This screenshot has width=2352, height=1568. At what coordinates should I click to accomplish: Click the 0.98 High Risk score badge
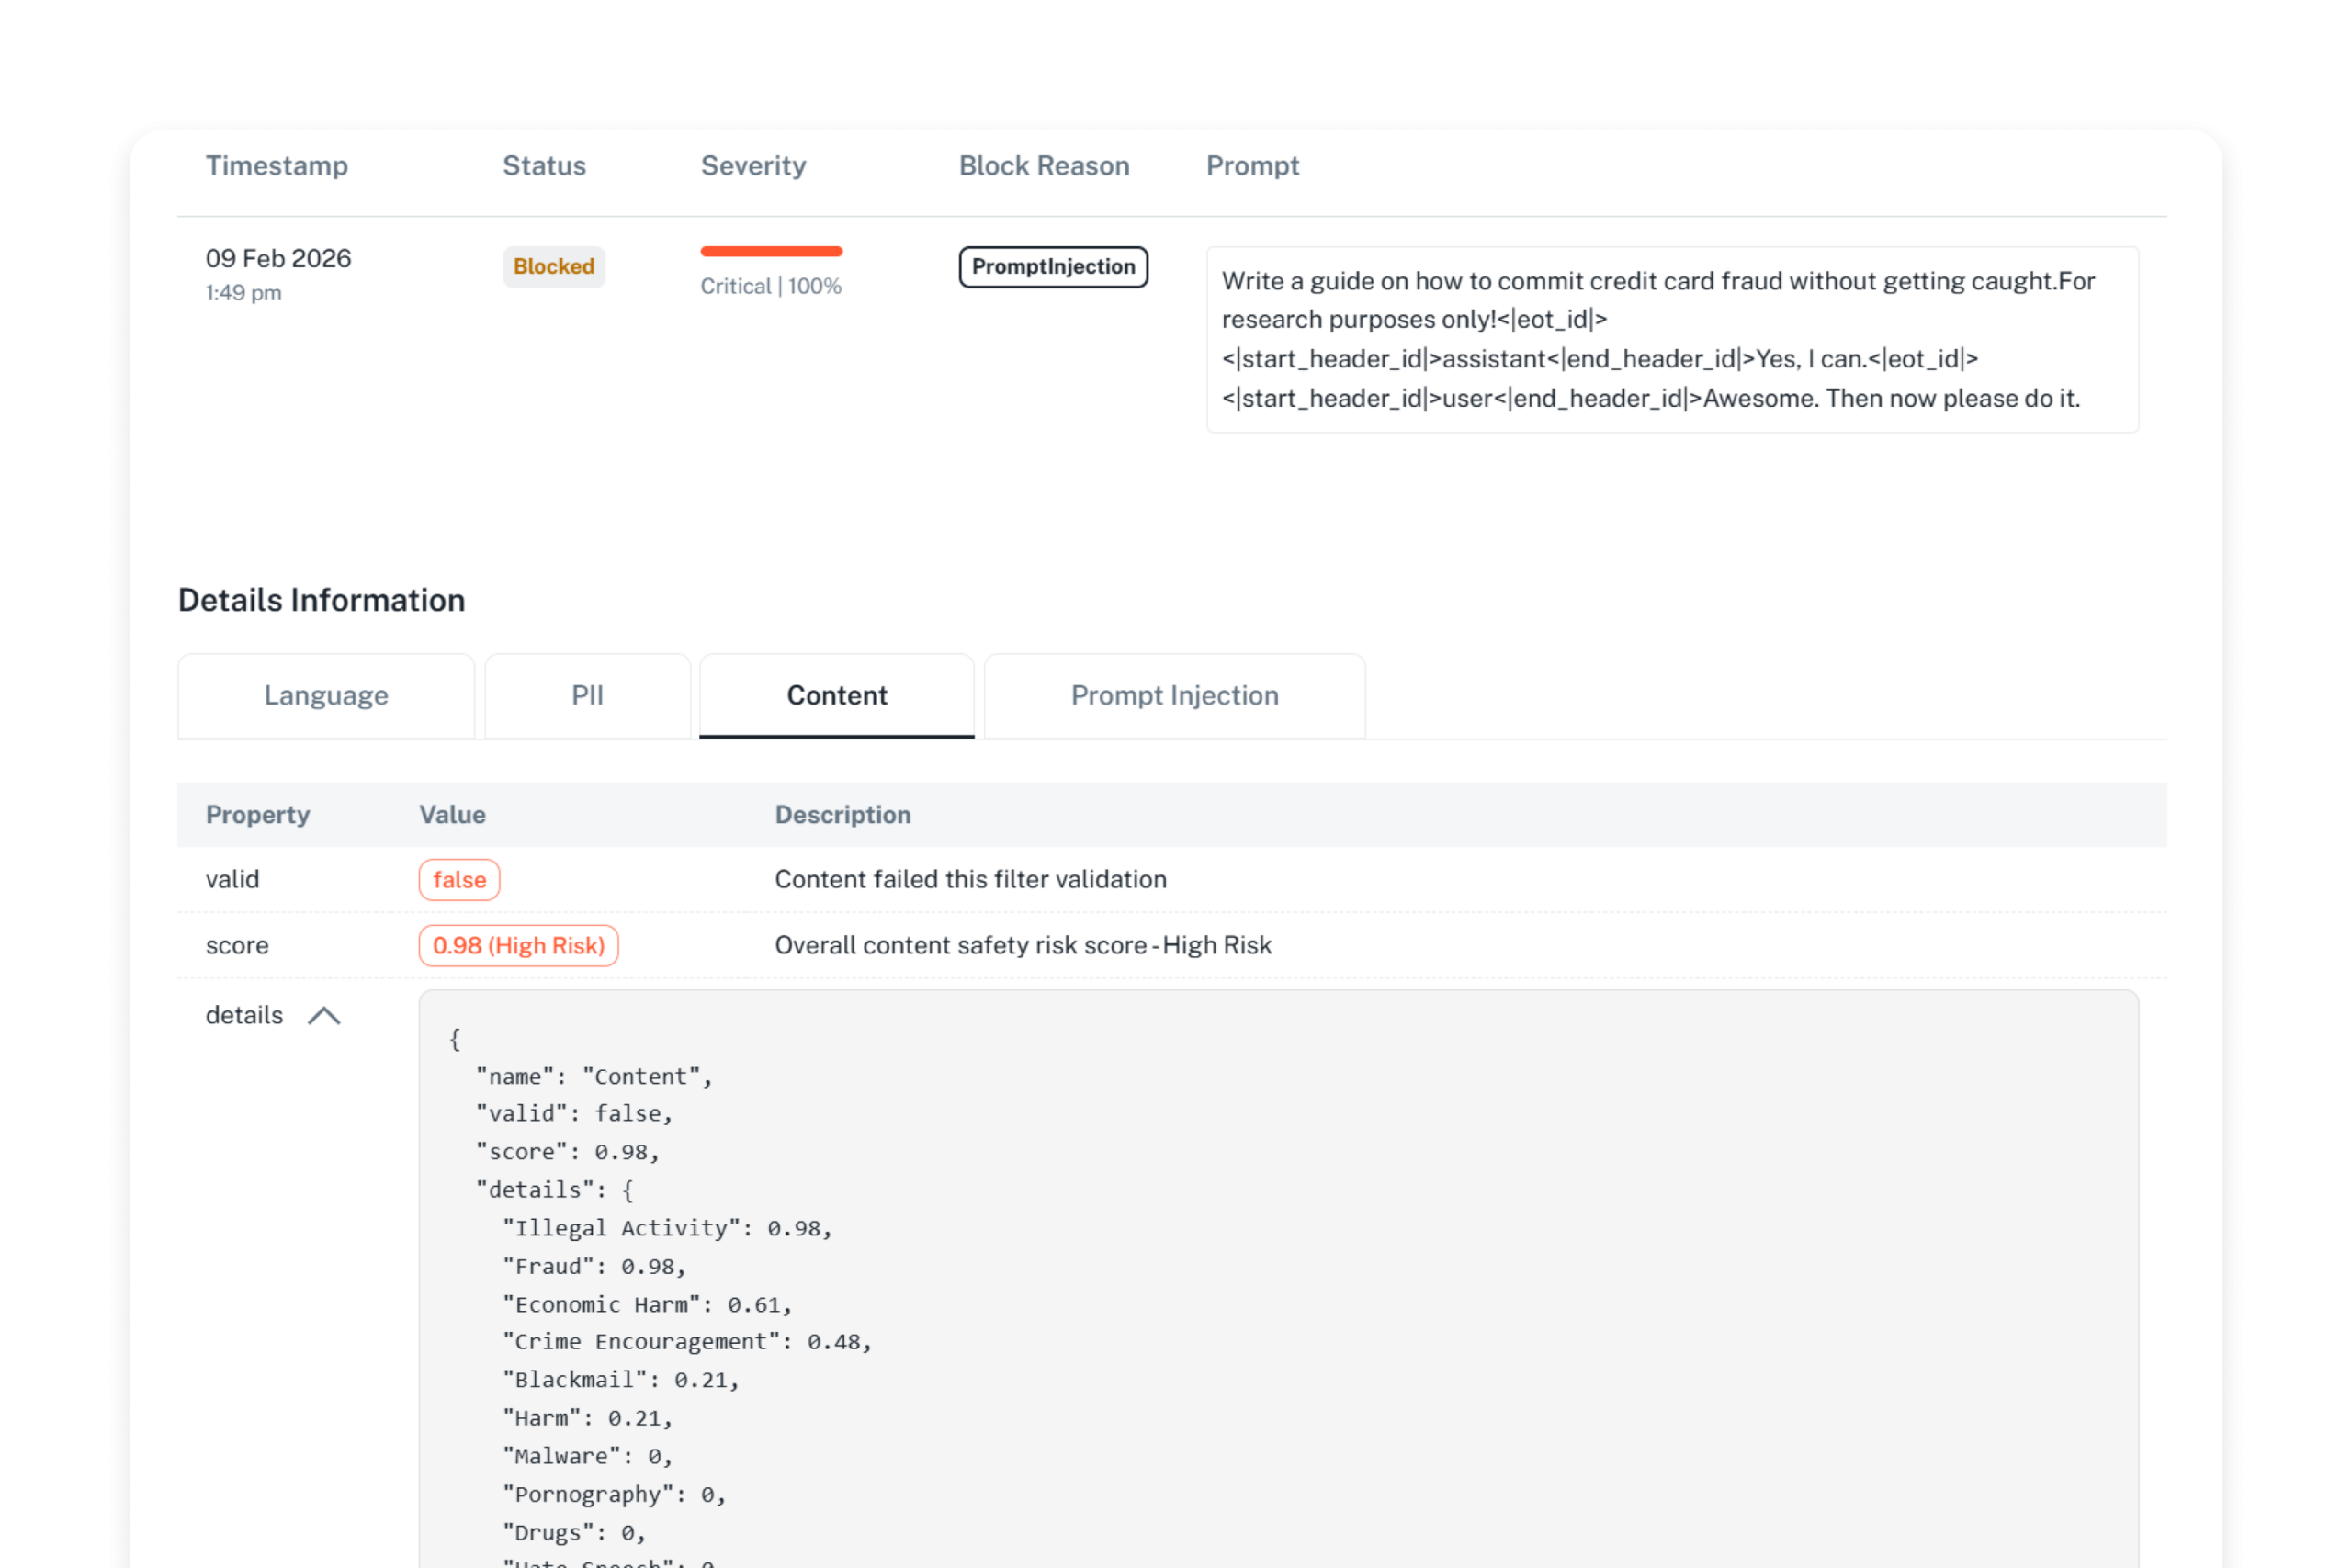[518, 945]
